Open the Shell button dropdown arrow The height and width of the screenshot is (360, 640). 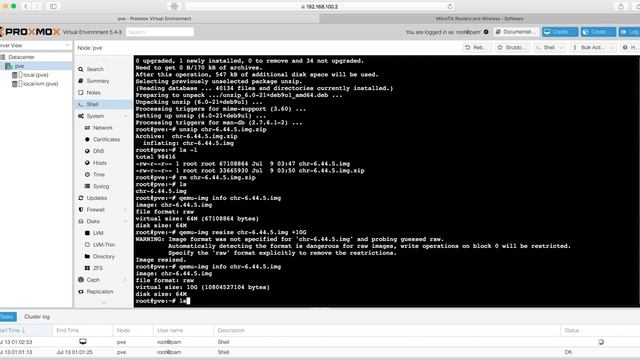coord(562,48)
